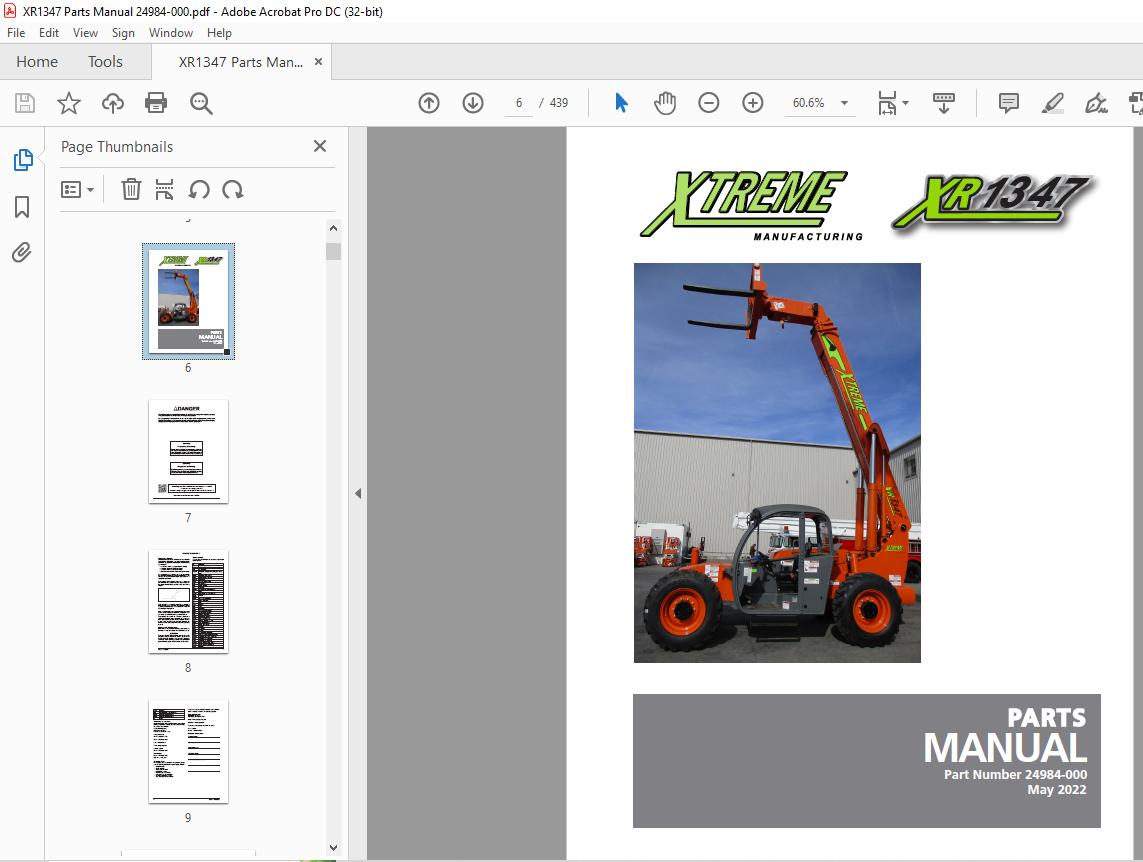The width and height of the screenshot is (1143, 862).
Task: Click the PARTS heading on cover page
Action: pyautogui.click(x=1047, y=718)
